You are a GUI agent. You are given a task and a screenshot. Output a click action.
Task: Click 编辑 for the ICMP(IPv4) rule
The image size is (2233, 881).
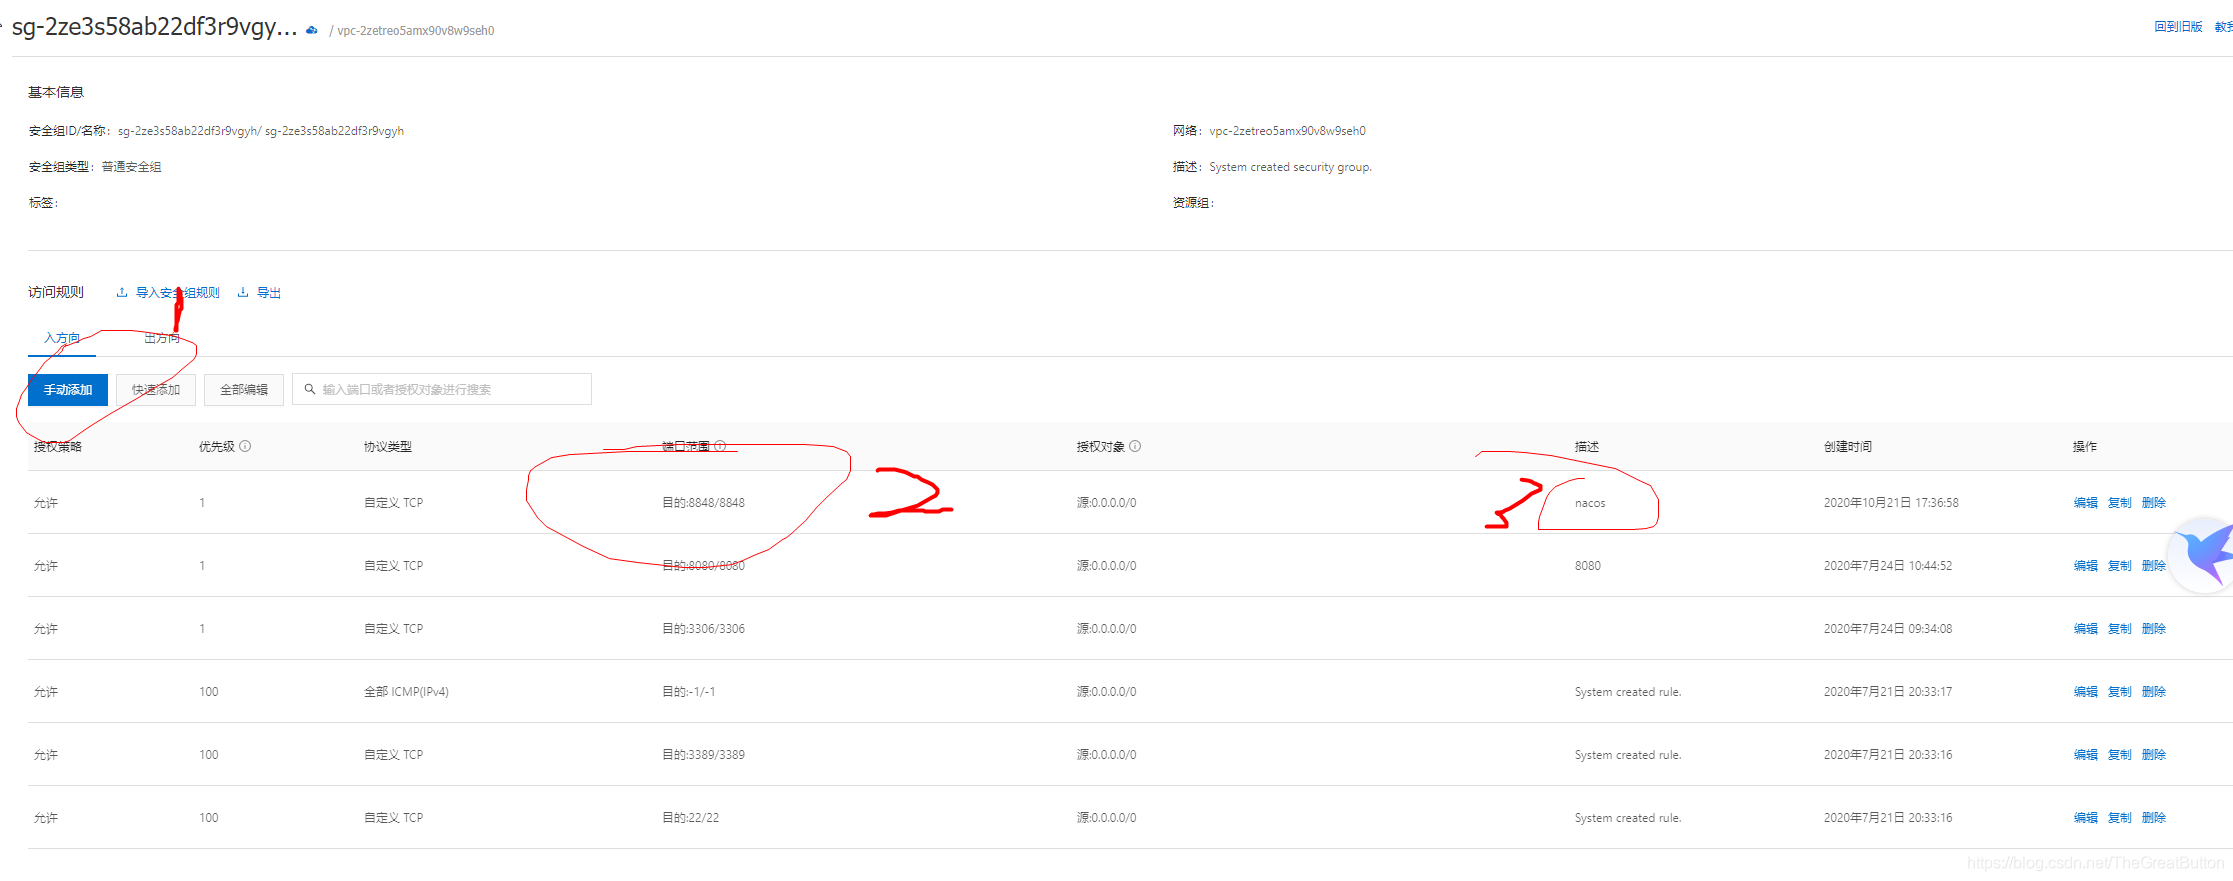(2086, 692)
